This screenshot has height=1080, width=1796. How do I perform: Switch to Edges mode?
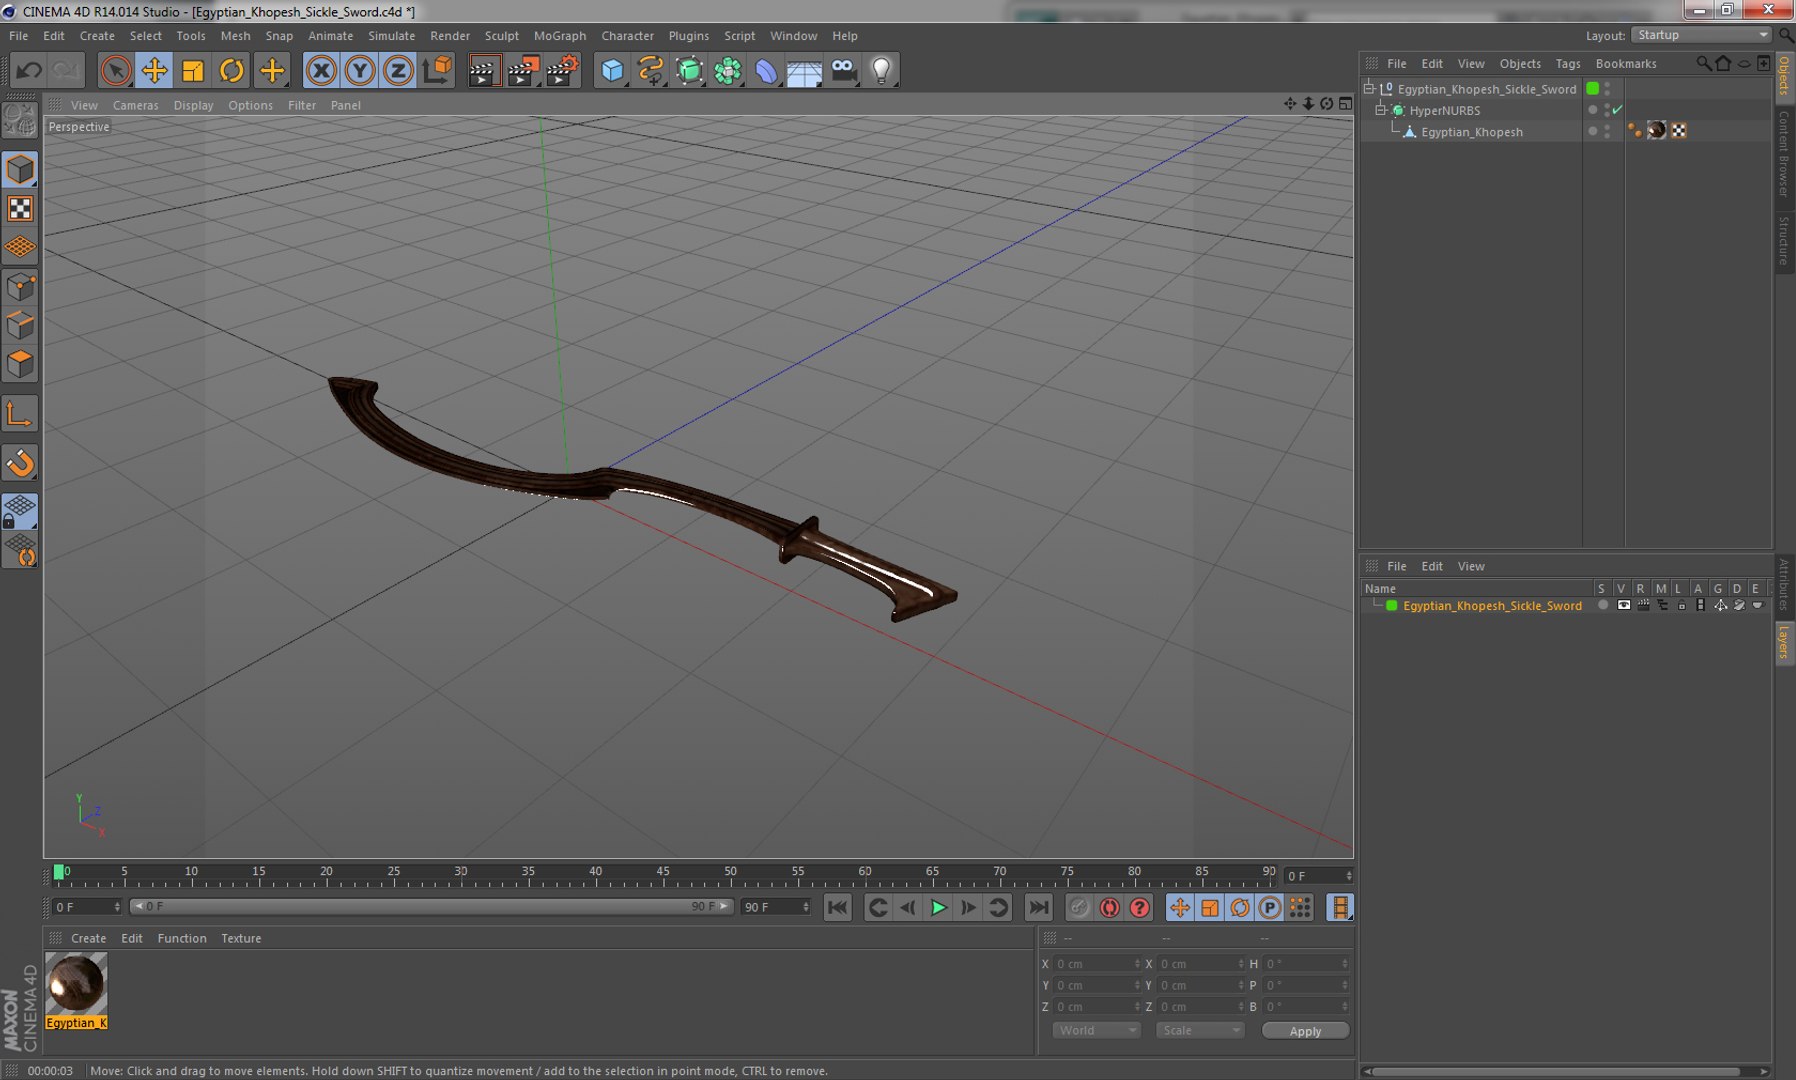(x=20, y=326)
